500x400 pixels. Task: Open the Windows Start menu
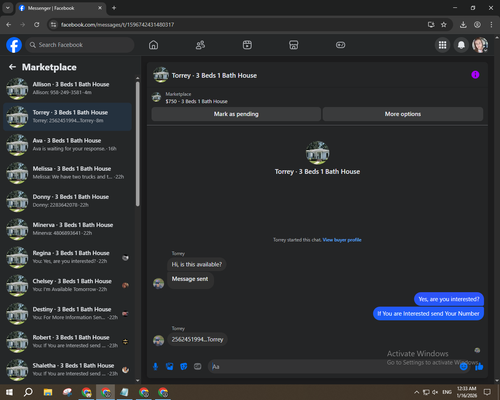(x=9, y=392)
